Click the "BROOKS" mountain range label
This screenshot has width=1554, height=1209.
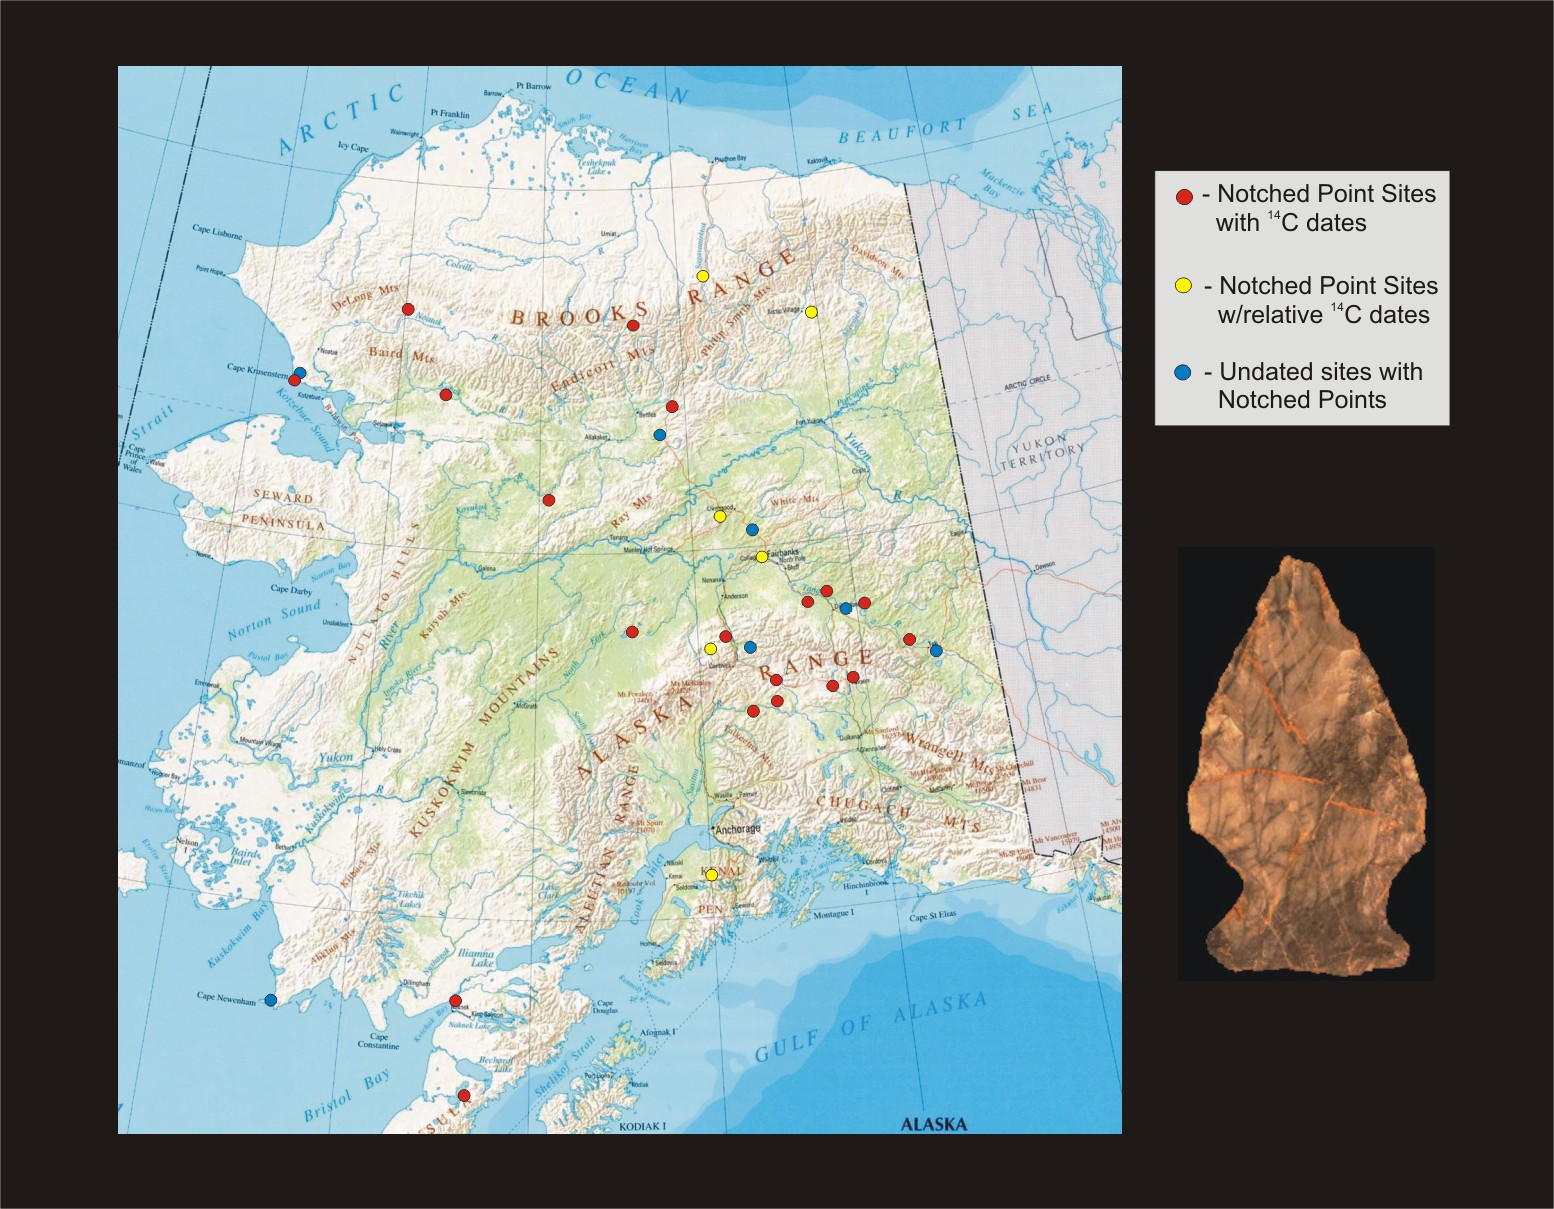(x=580, y=314)
